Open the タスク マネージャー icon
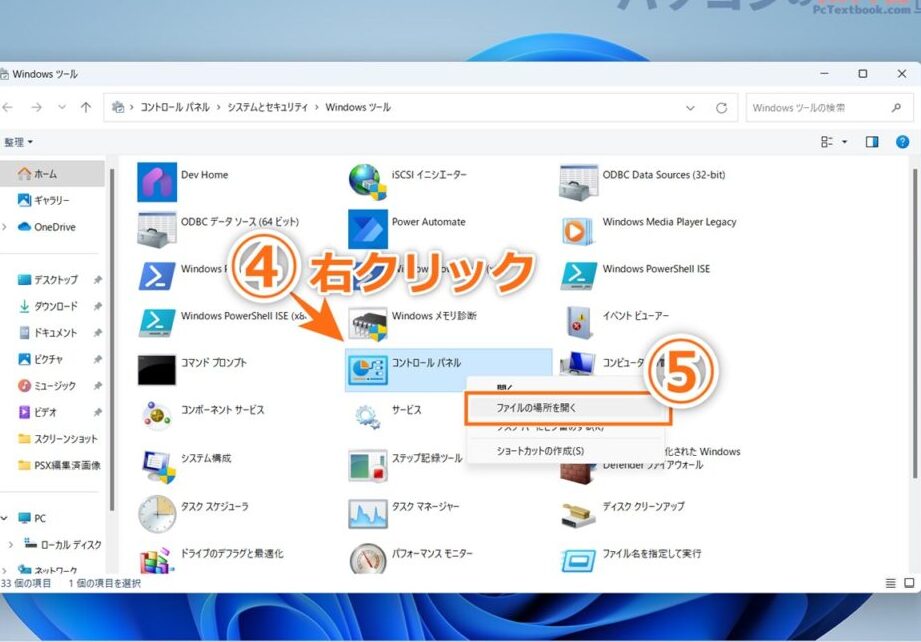The width and height of the screenshot is (921, 642). click(x=367, y=513)
